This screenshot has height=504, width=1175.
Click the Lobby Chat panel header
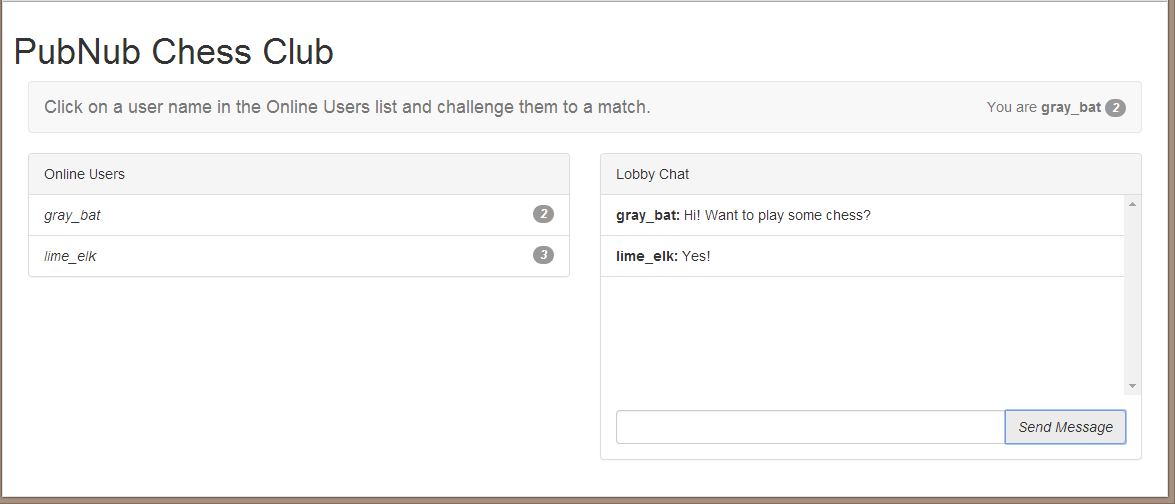pos(870,174)
